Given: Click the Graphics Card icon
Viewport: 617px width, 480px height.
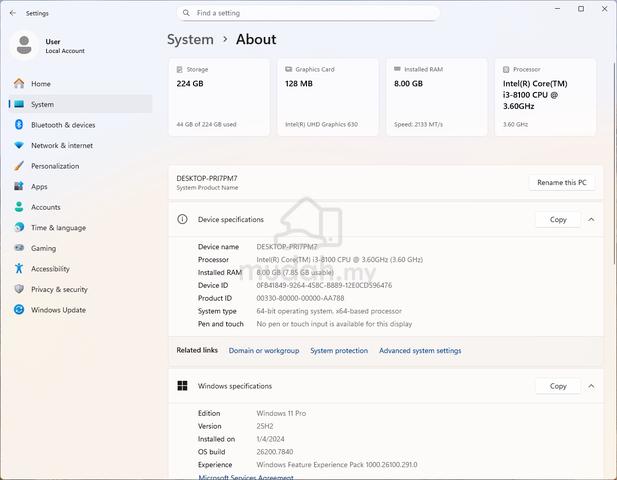Looking at the screenshot, I should [288, 69].
